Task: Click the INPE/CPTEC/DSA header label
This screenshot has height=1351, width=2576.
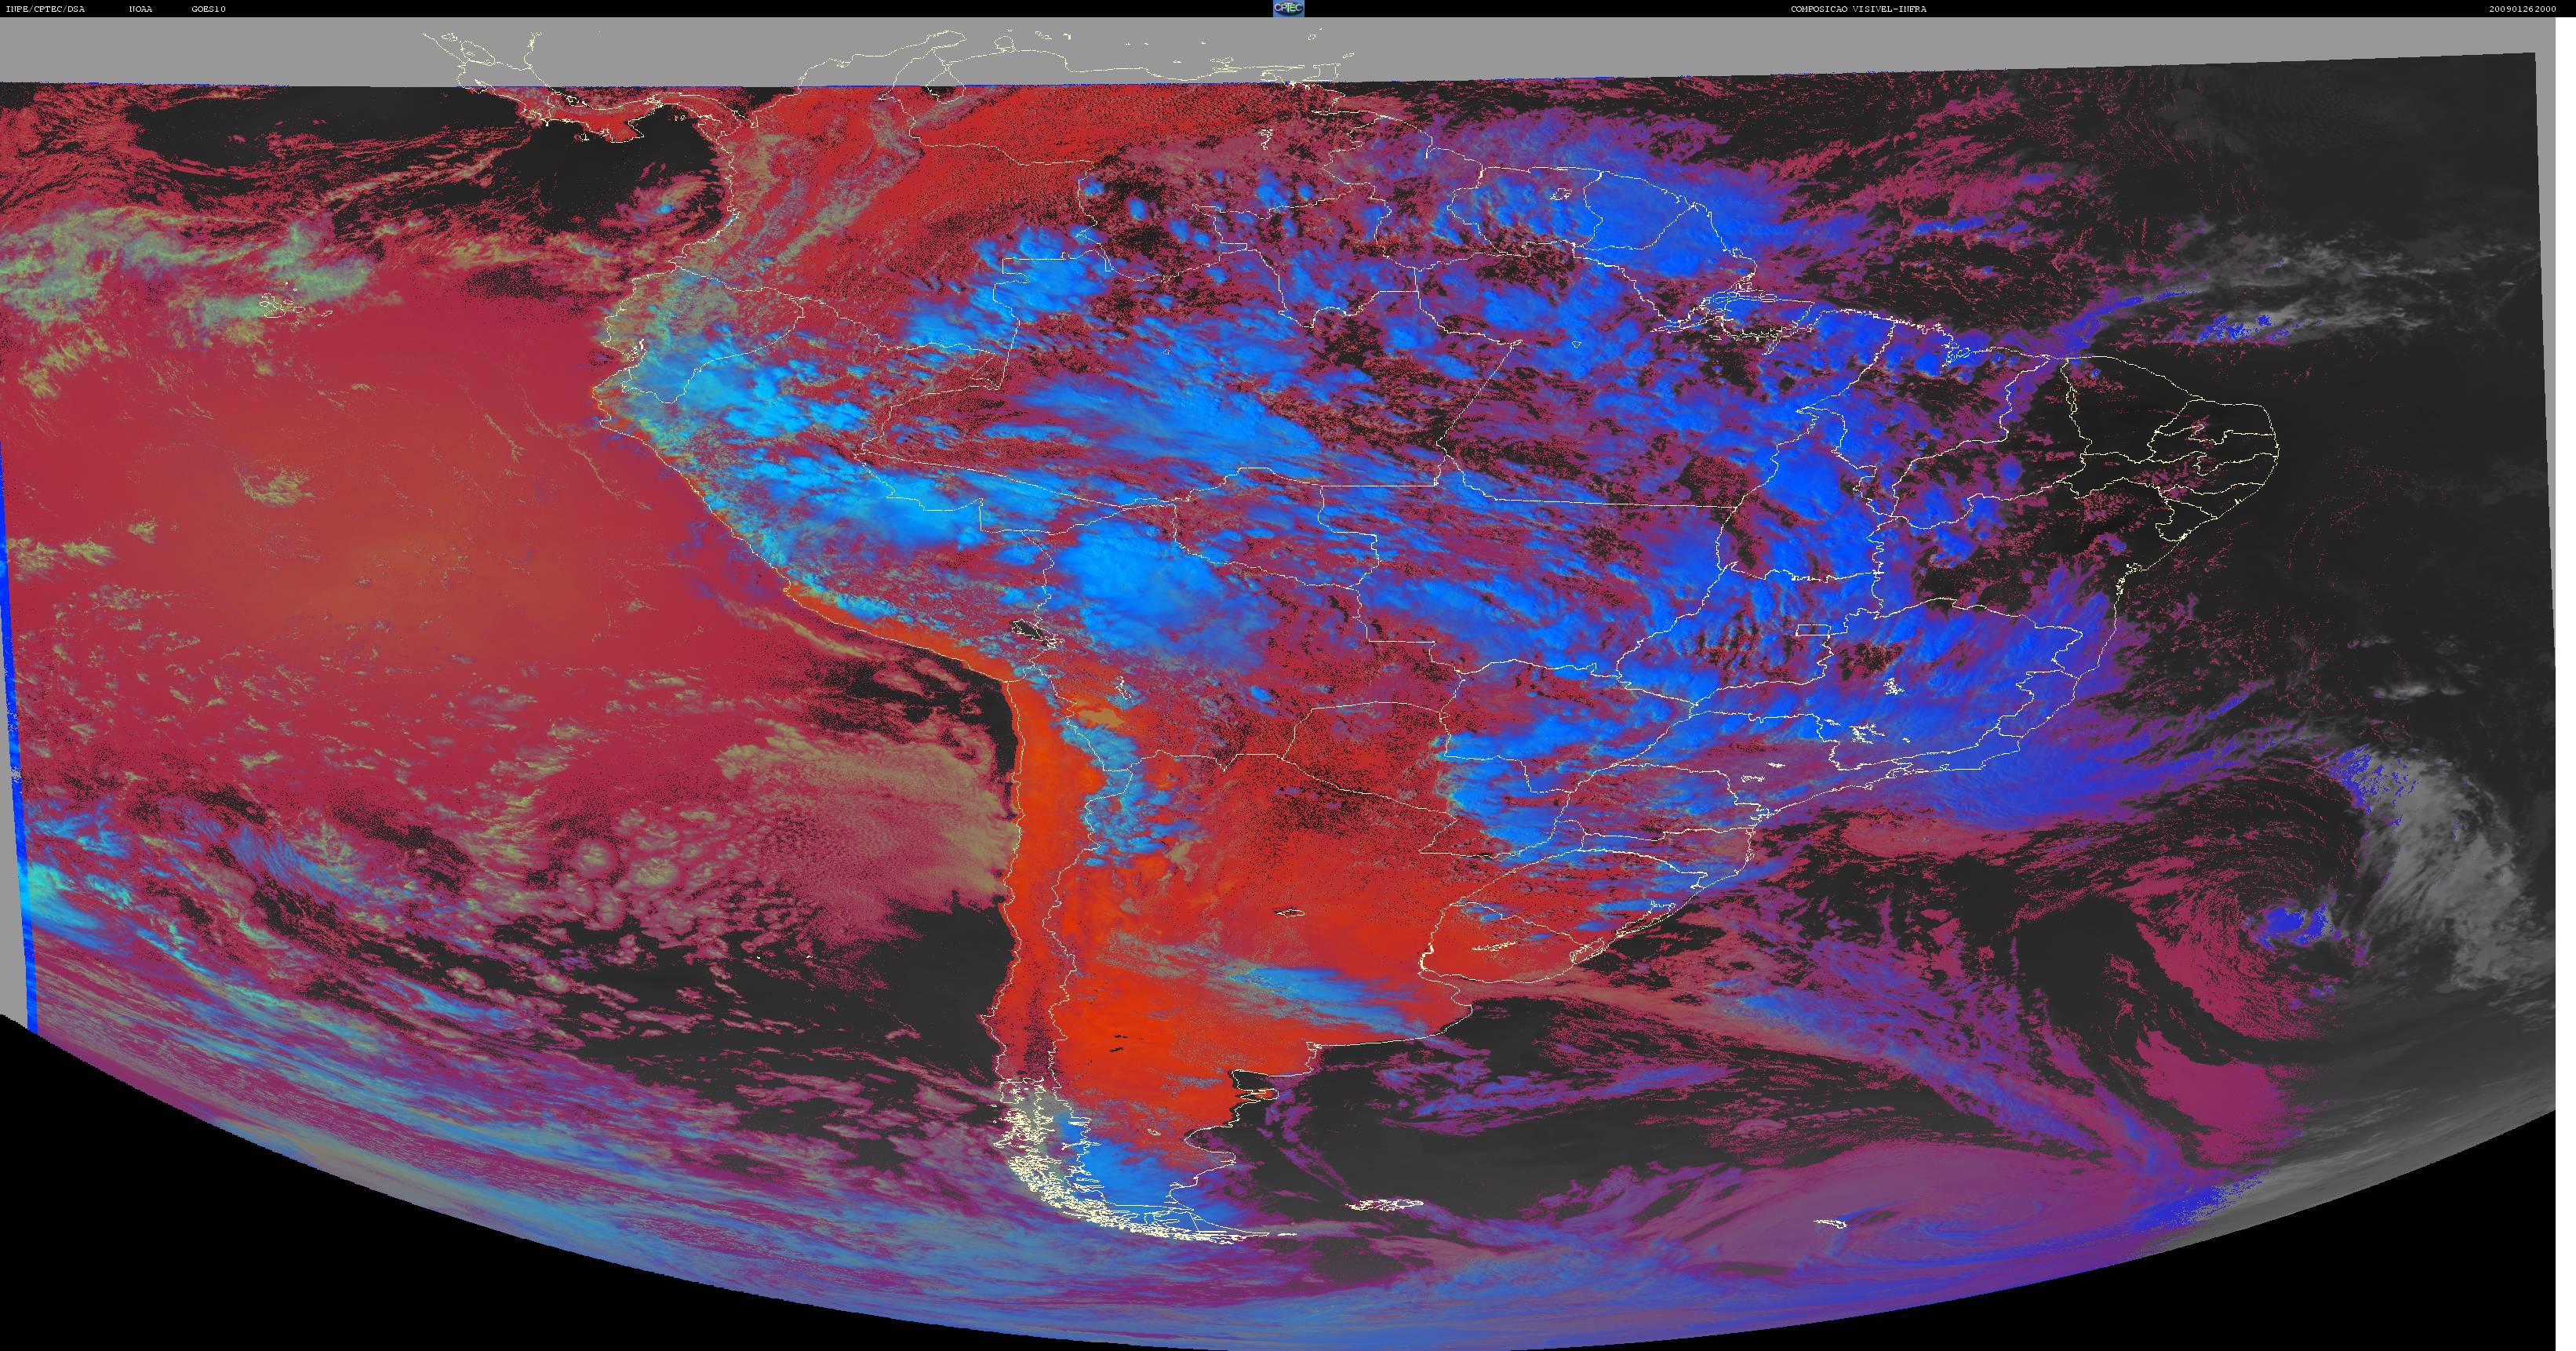Action: click(x=45, y=9)
